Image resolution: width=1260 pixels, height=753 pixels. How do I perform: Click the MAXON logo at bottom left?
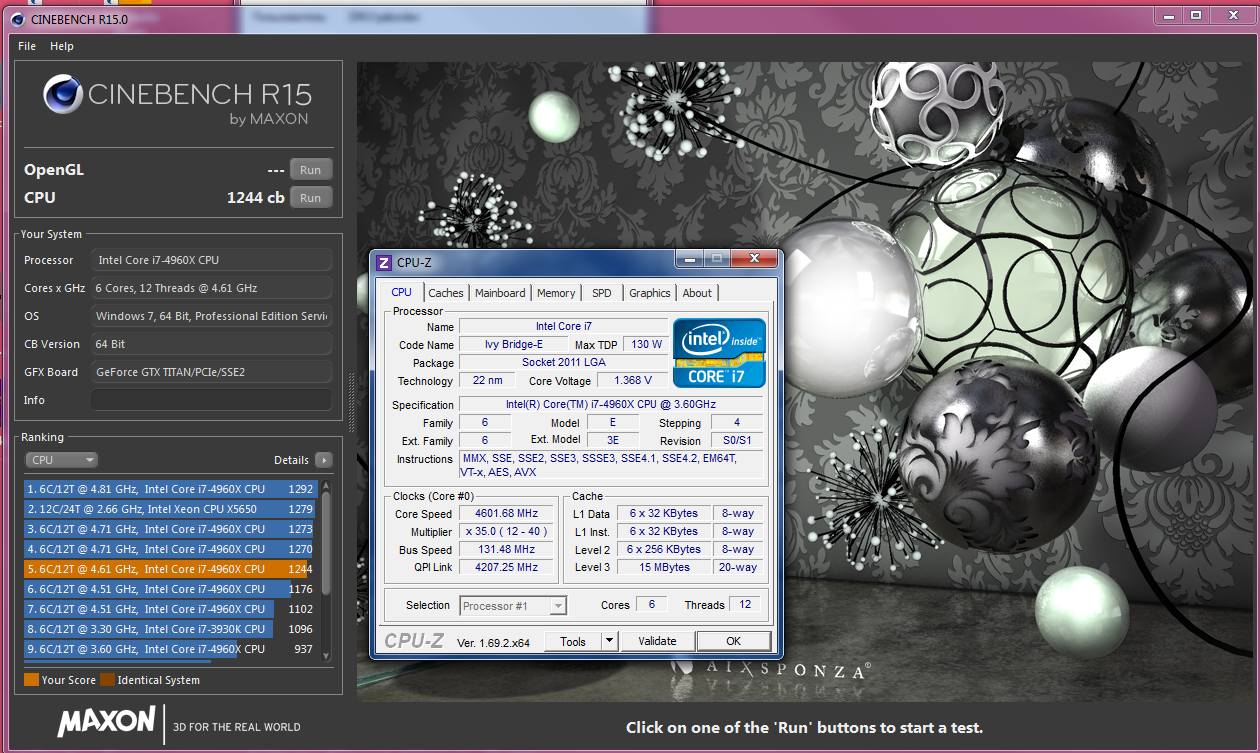pyautogui.click(x=106, y=723)
